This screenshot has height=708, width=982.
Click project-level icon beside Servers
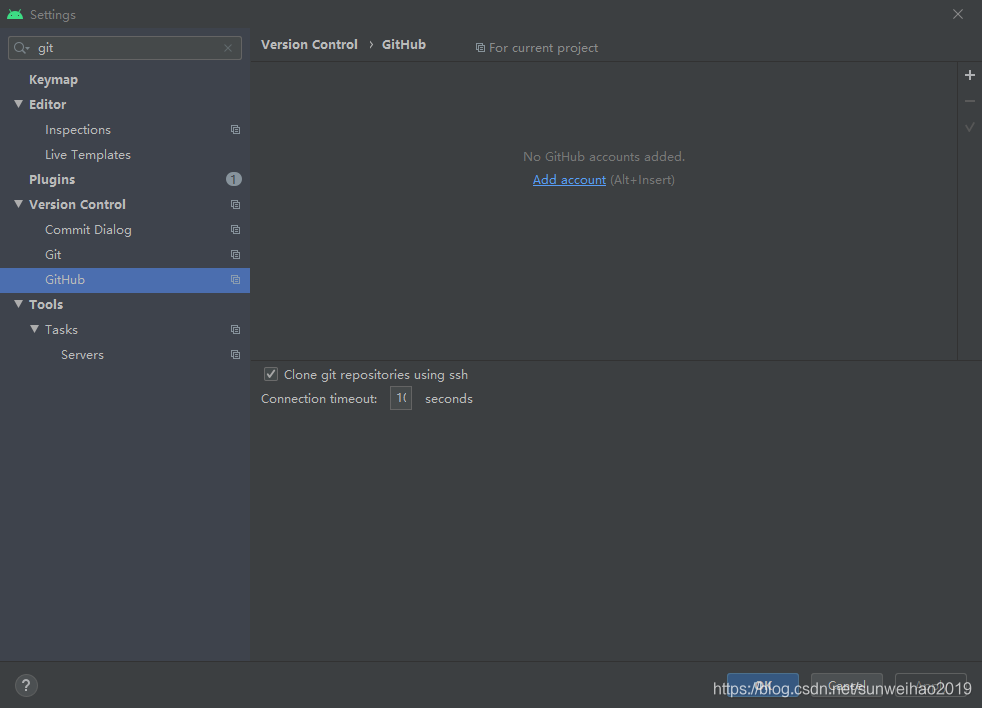point(235,355)
